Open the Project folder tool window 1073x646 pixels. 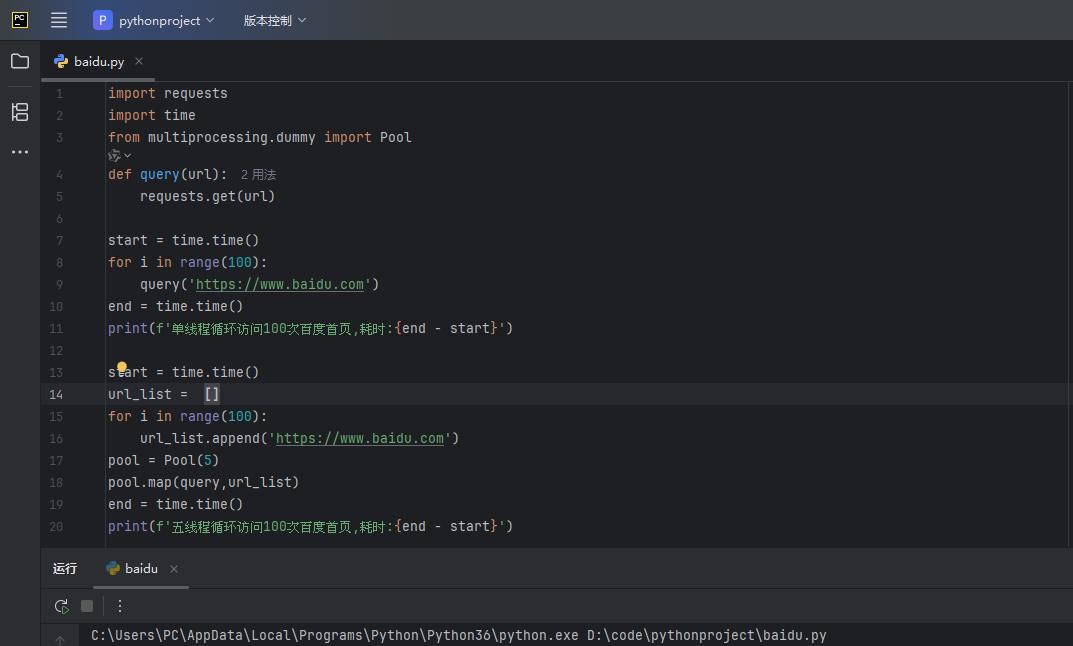click(20, 62)
